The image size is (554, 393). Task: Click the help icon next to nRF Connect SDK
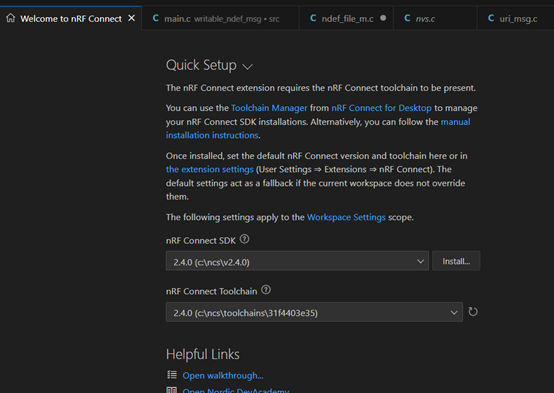point(244,239)
